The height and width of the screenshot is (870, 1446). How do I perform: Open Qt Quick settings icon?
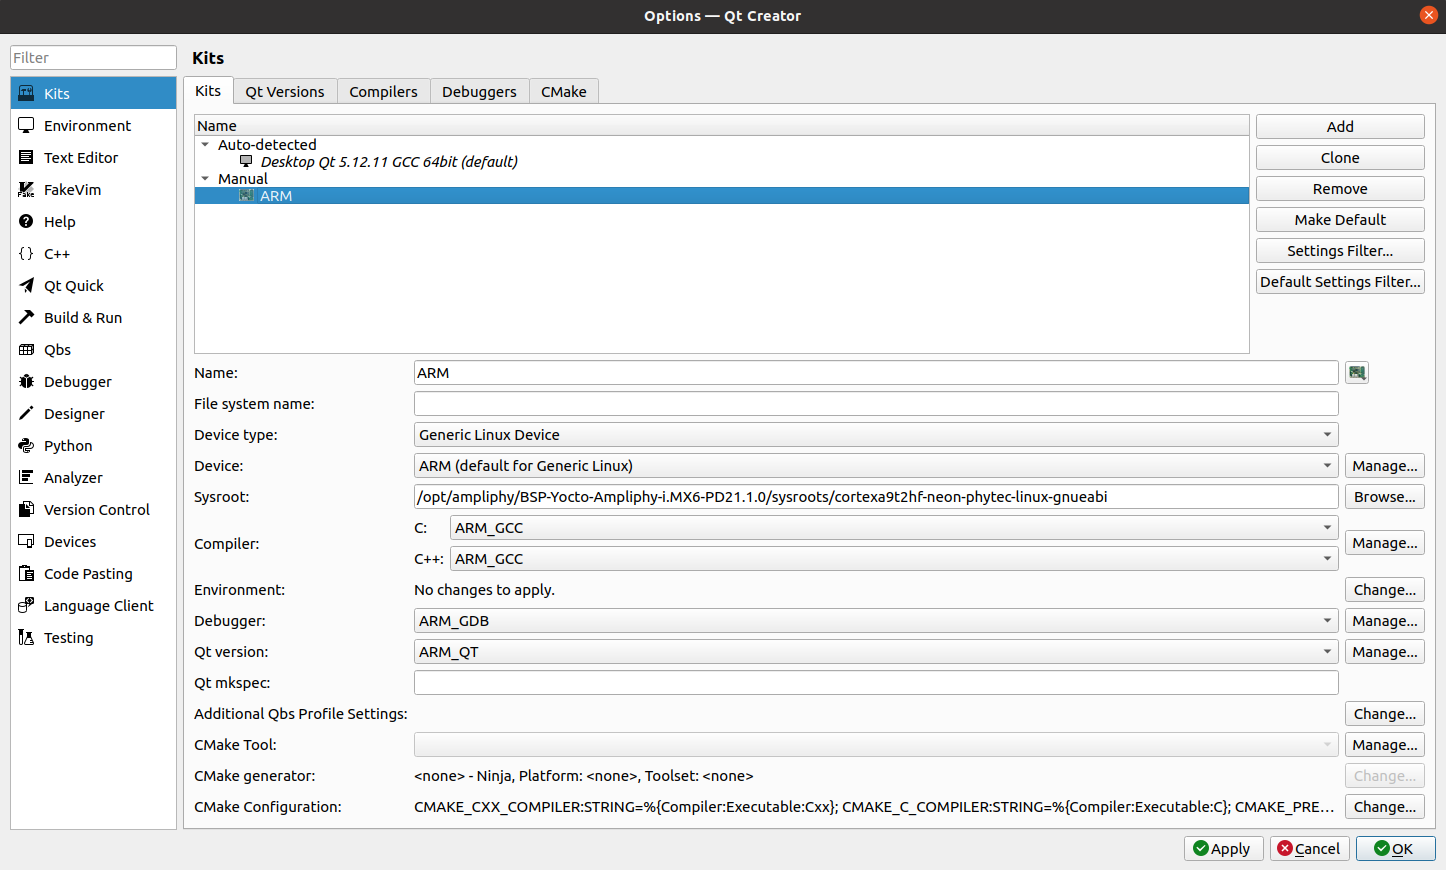click(x=26, y=285)
